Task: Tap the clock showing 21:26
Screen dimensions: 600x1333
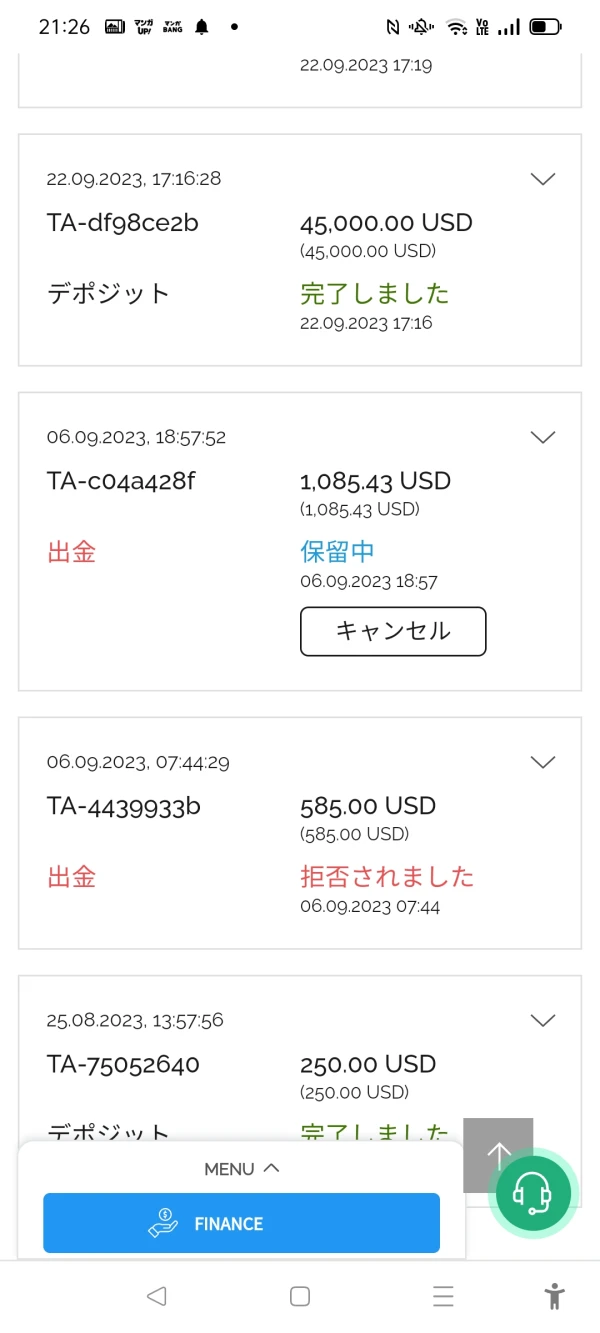Action: (x=62, y=27)
